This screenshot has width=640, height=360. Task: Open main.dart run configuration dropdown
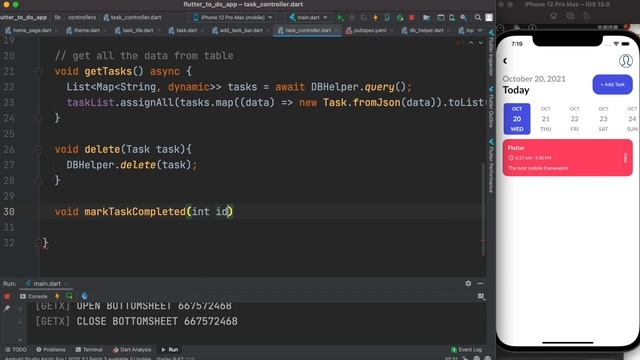(309, 18)
